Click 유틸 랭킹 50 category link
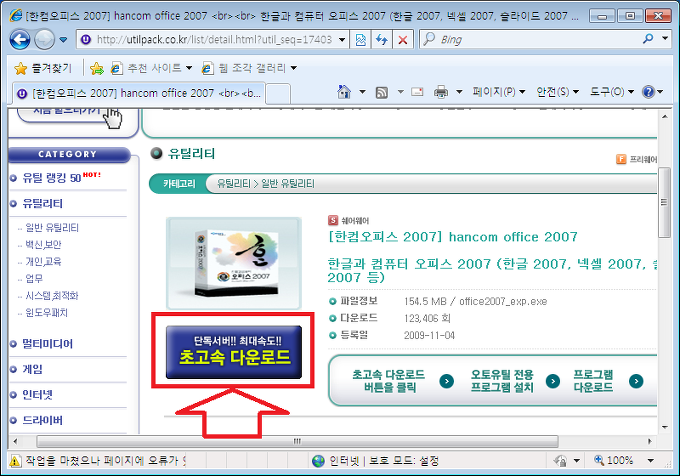Image resolution: width=680 pixels, height=476 pixels. pyautogui.click(x=52, y=178)
